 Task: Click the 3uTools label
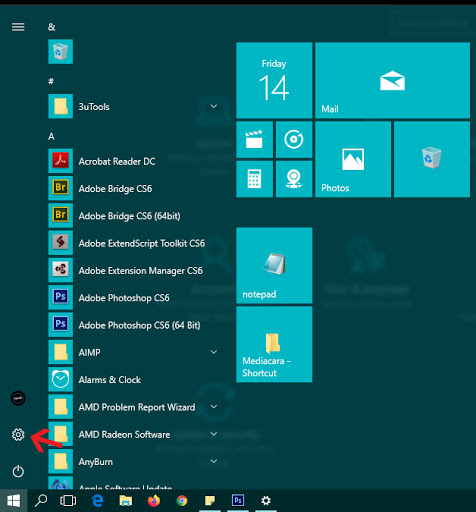coord(94,107)
